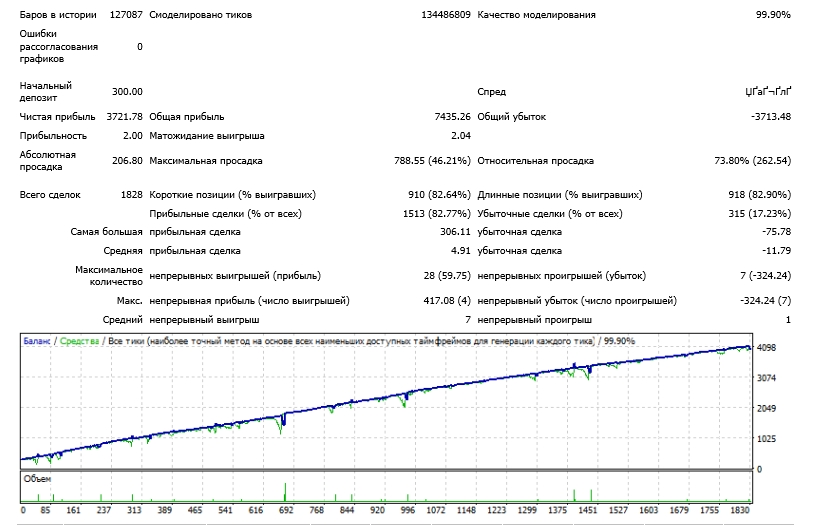Screen dimensions: 815x525
Task: Select the 4098 label on chart axis
Action: pyautogui.click(x=766, y=347)
